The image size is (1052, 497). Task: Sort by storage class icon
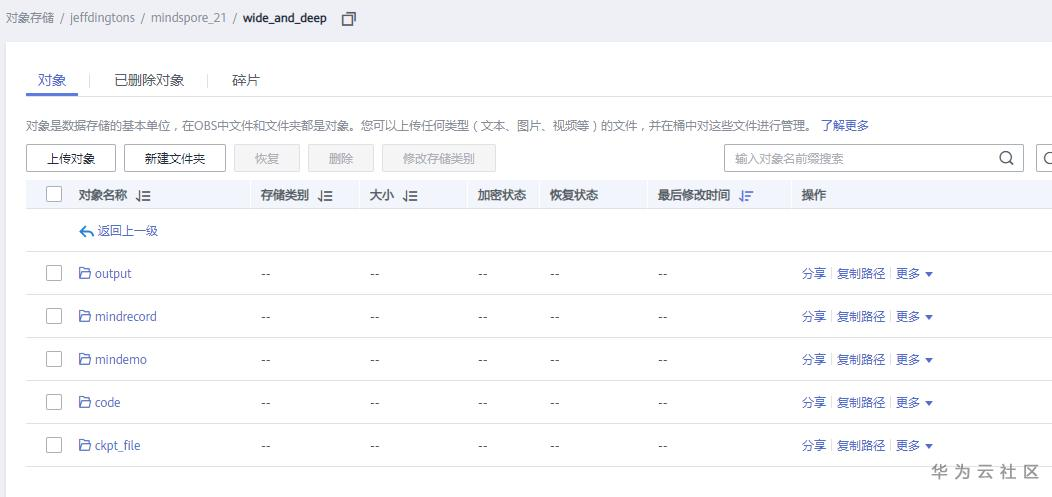coord(325,196)
